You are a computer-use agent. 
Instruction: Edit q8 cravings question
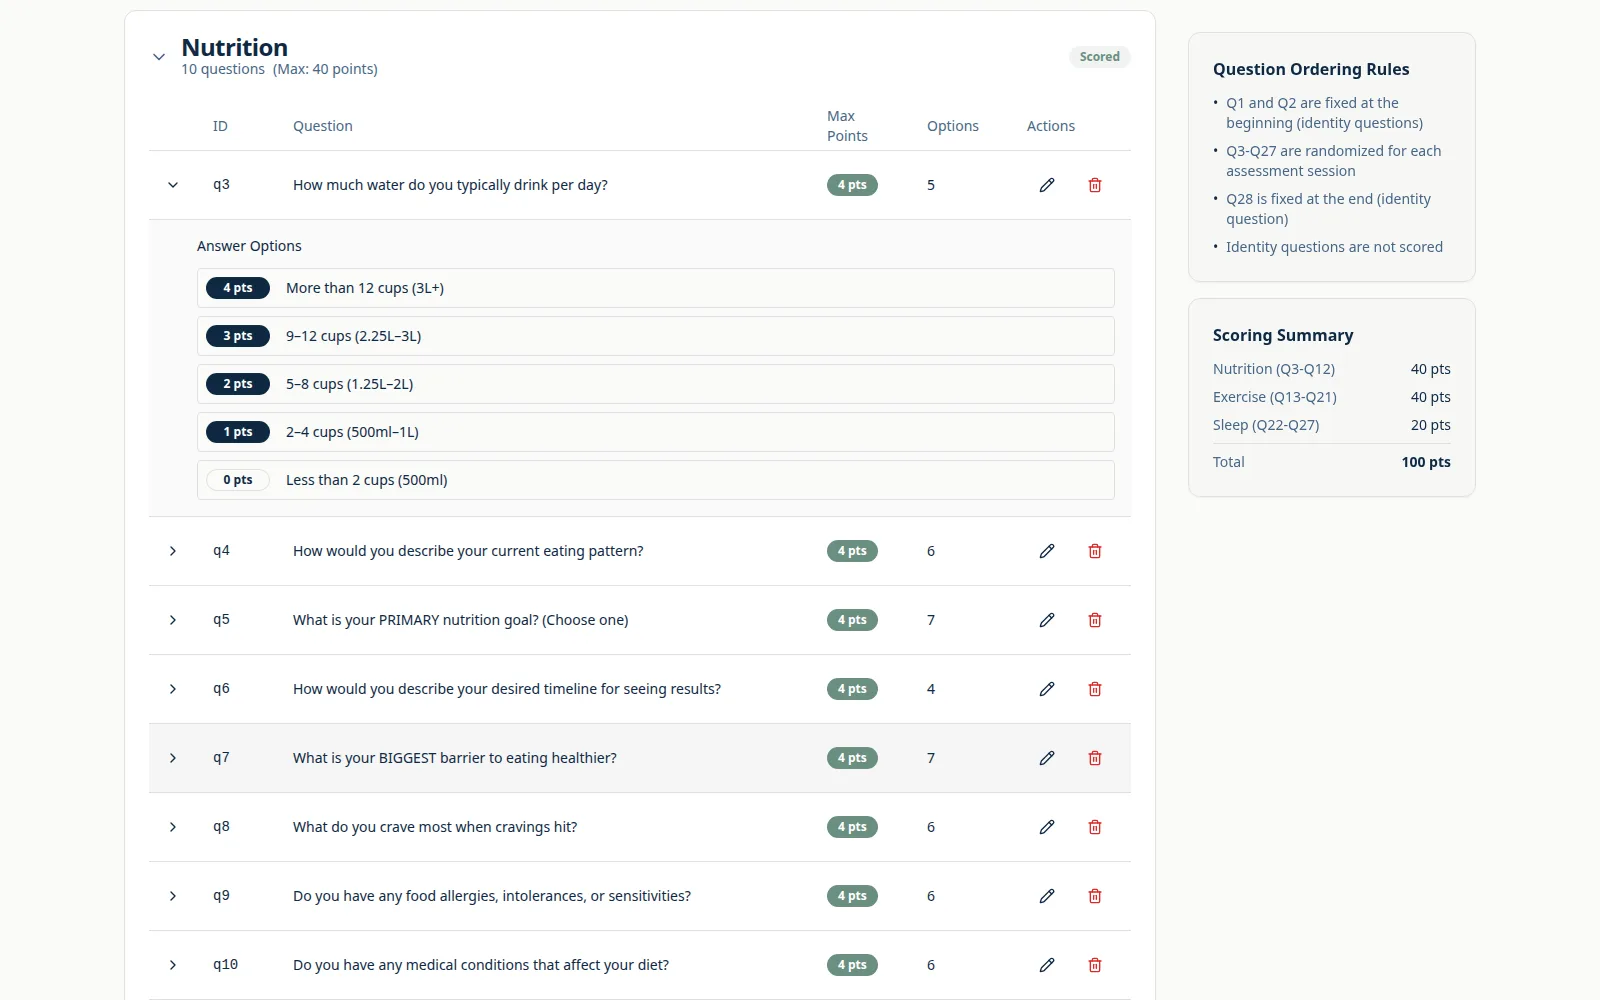pos(1047,827)
